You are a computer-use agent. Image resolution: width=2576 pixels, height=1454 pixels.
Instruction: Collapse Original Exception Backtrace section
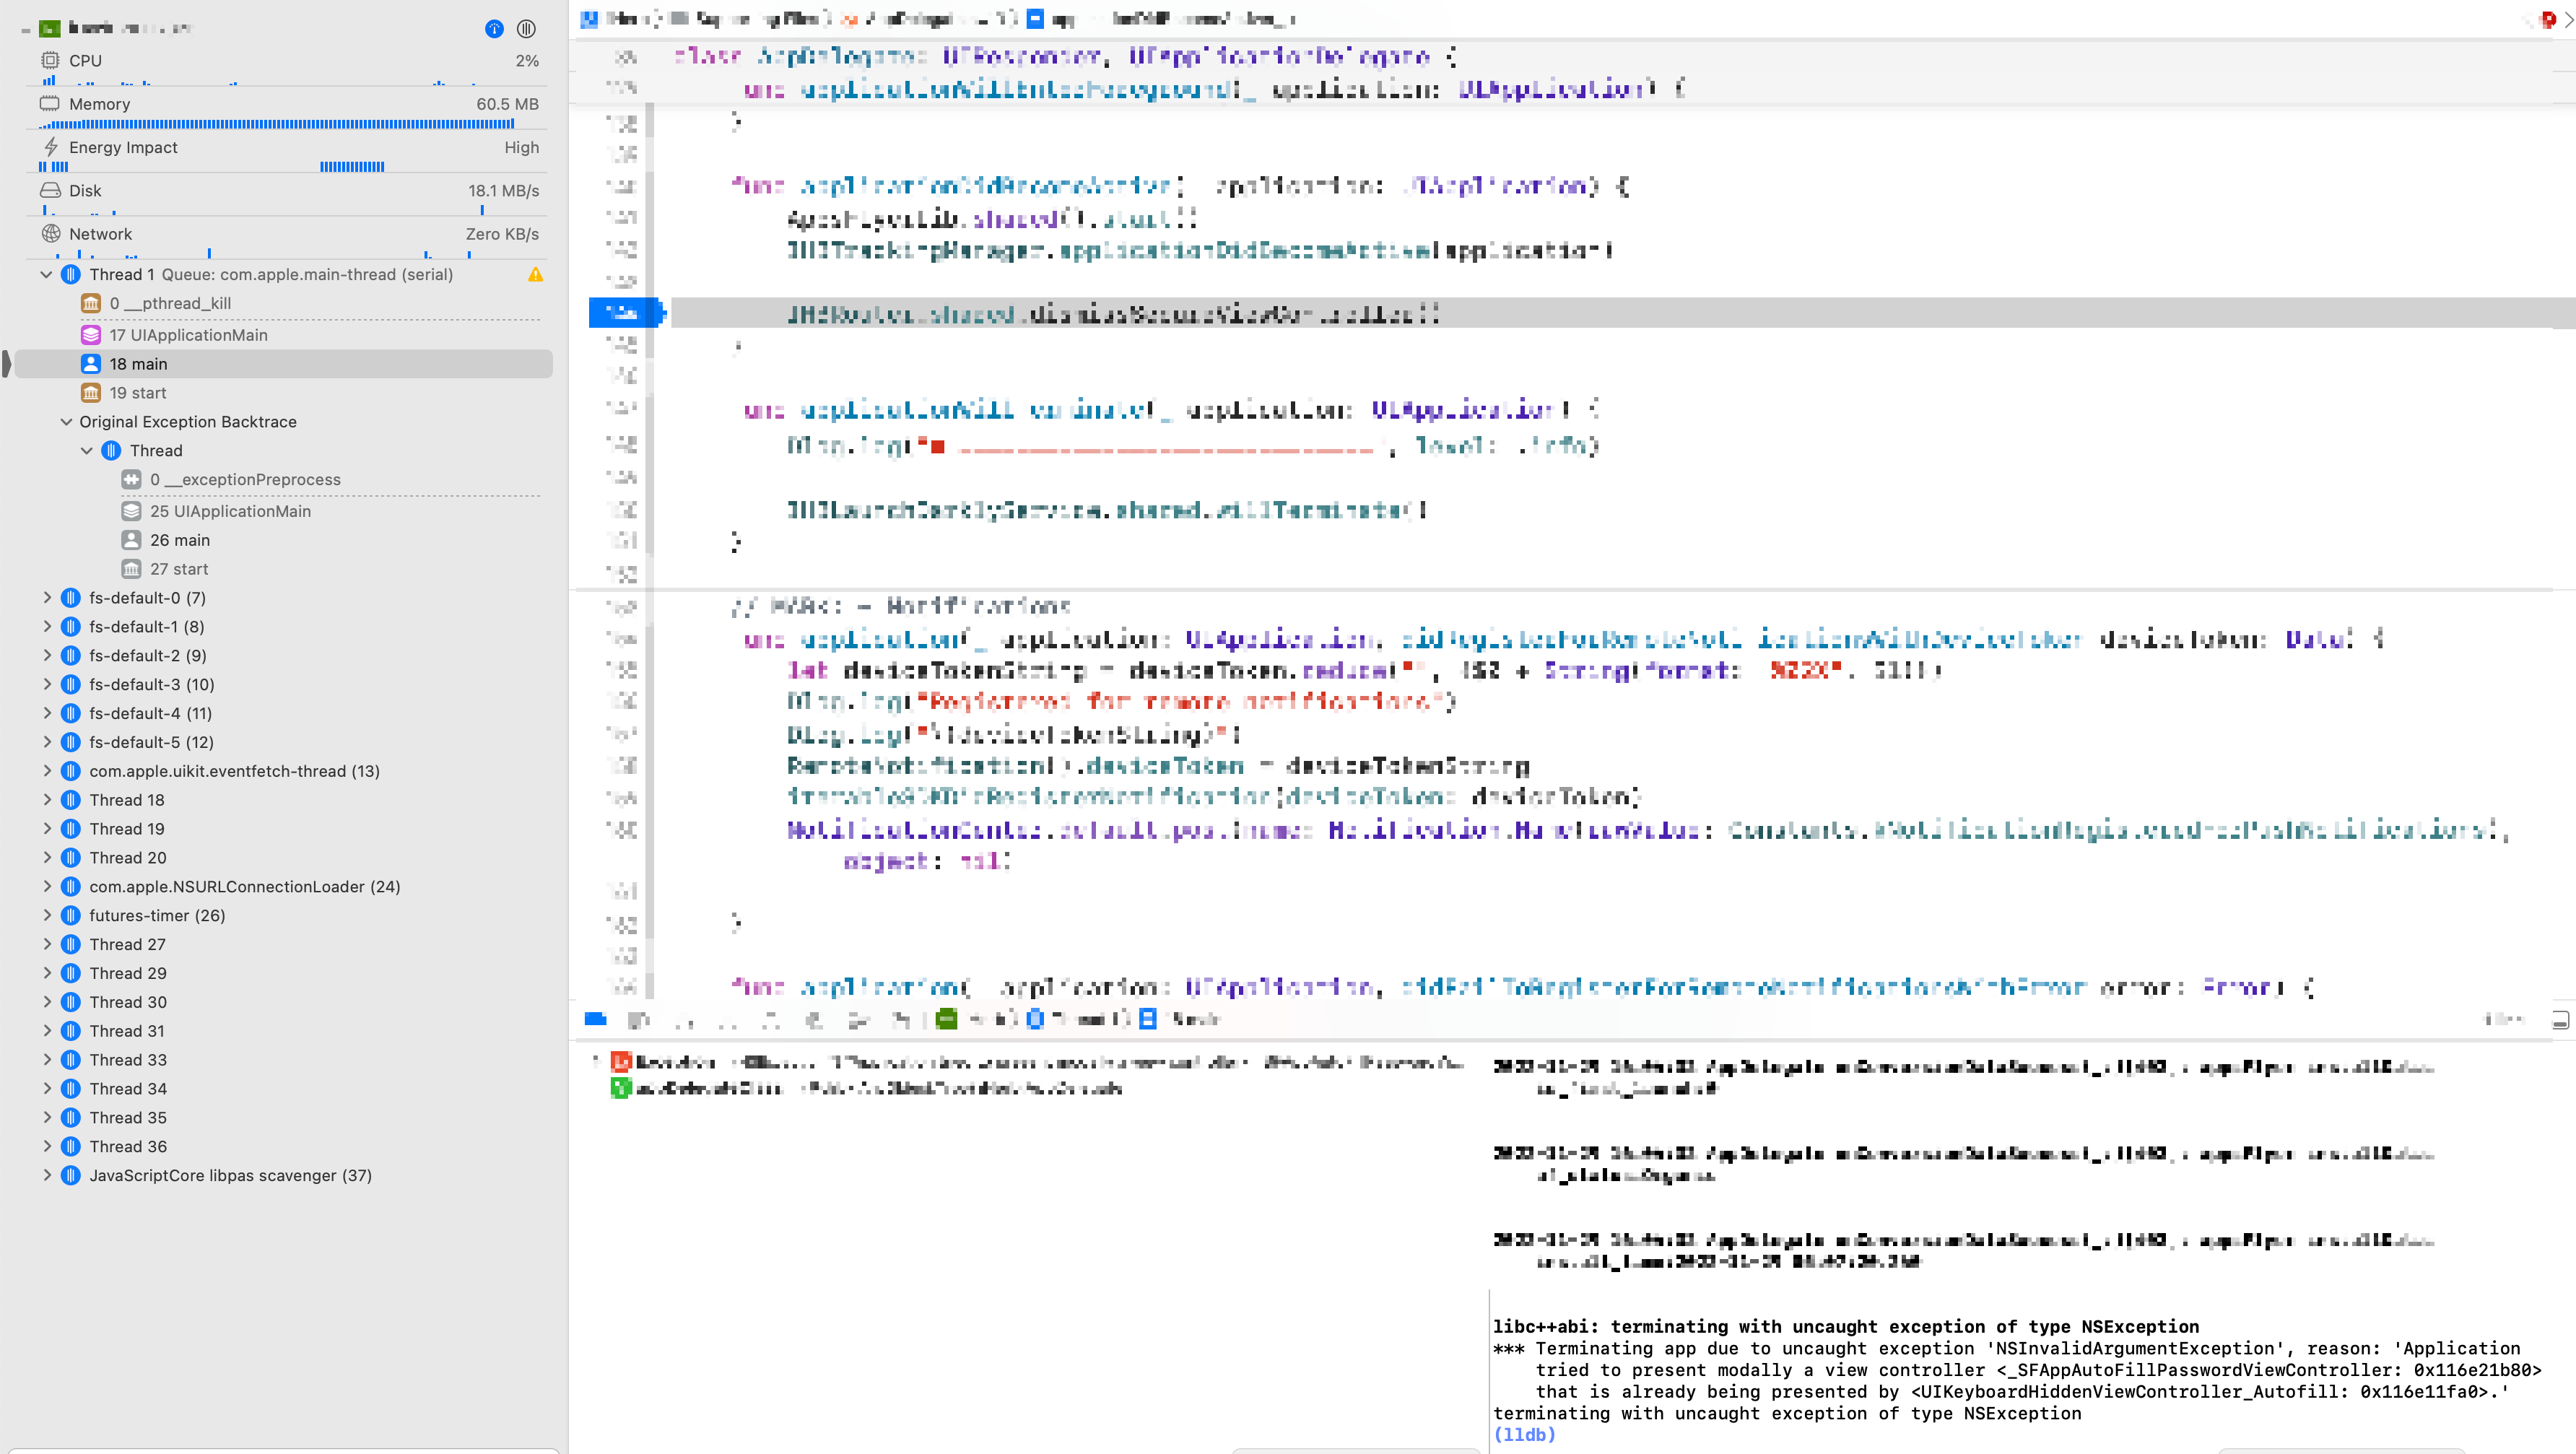(66, 422)
